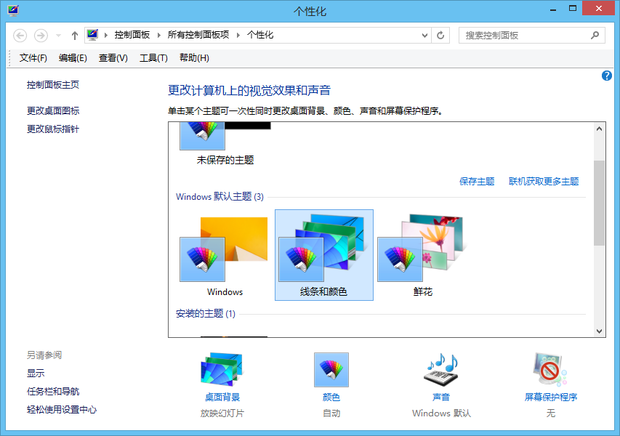Click the 联机获取更多主题 link
This screenshot has width=620, height=436.
(543, 181)
